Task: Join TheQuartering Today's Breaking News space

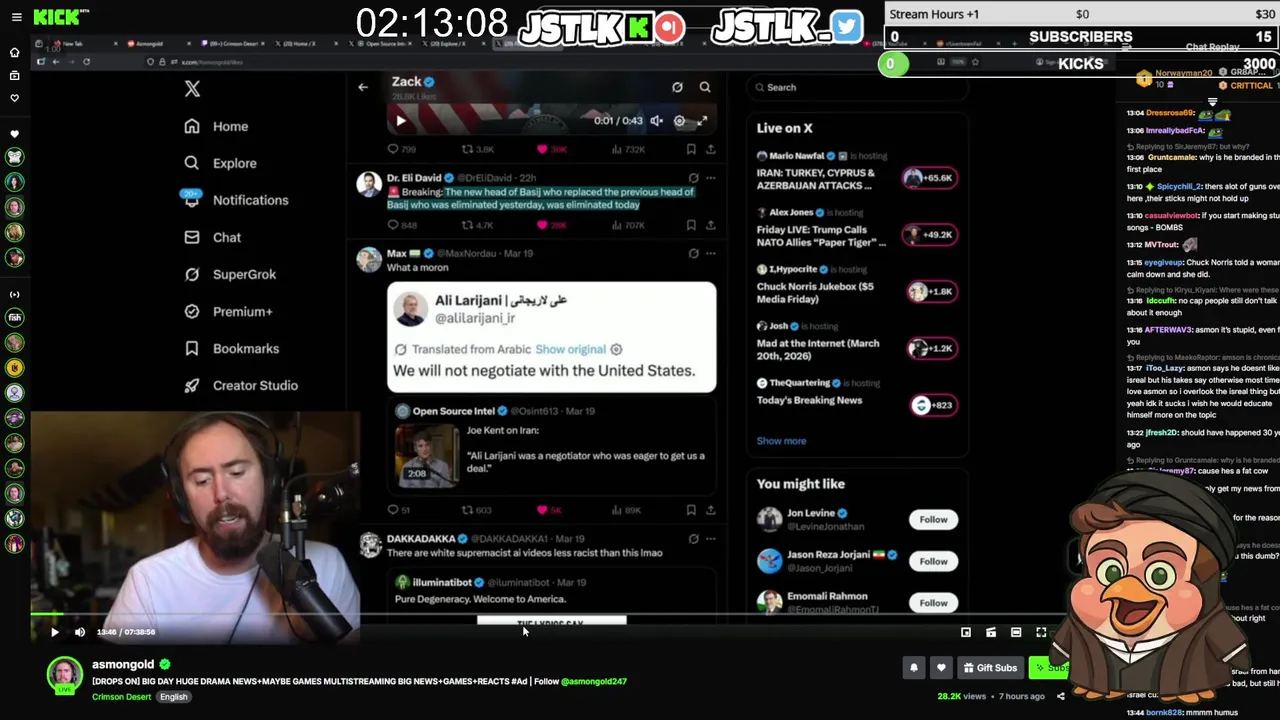Action: pyautogui.click(x=934, y=405)
